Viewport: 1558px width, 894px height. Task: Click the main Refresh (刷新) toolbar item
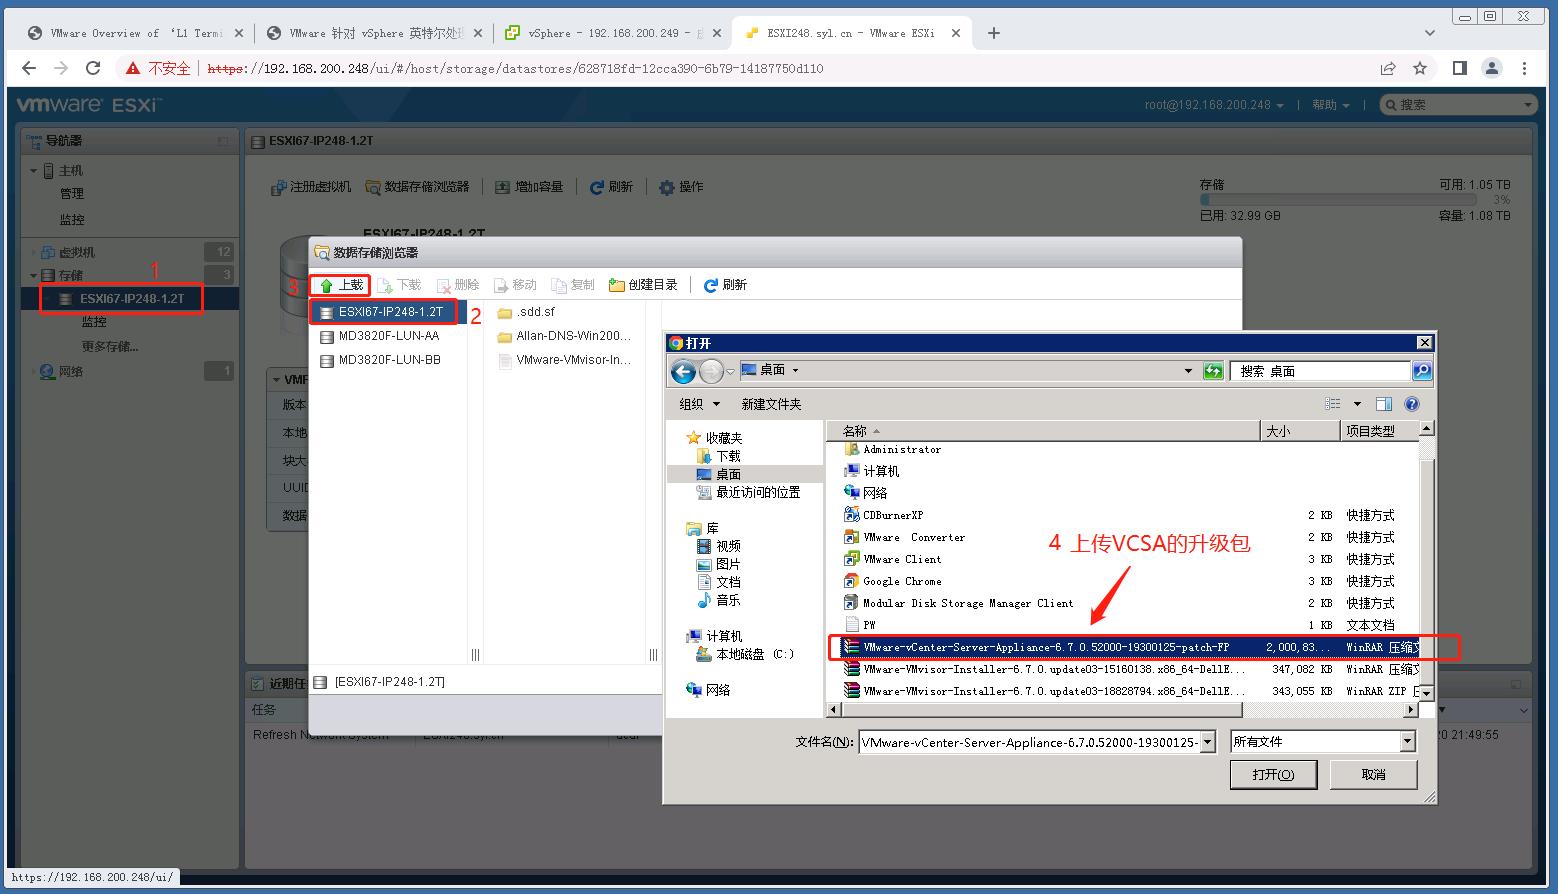click(x=611, y=187)
